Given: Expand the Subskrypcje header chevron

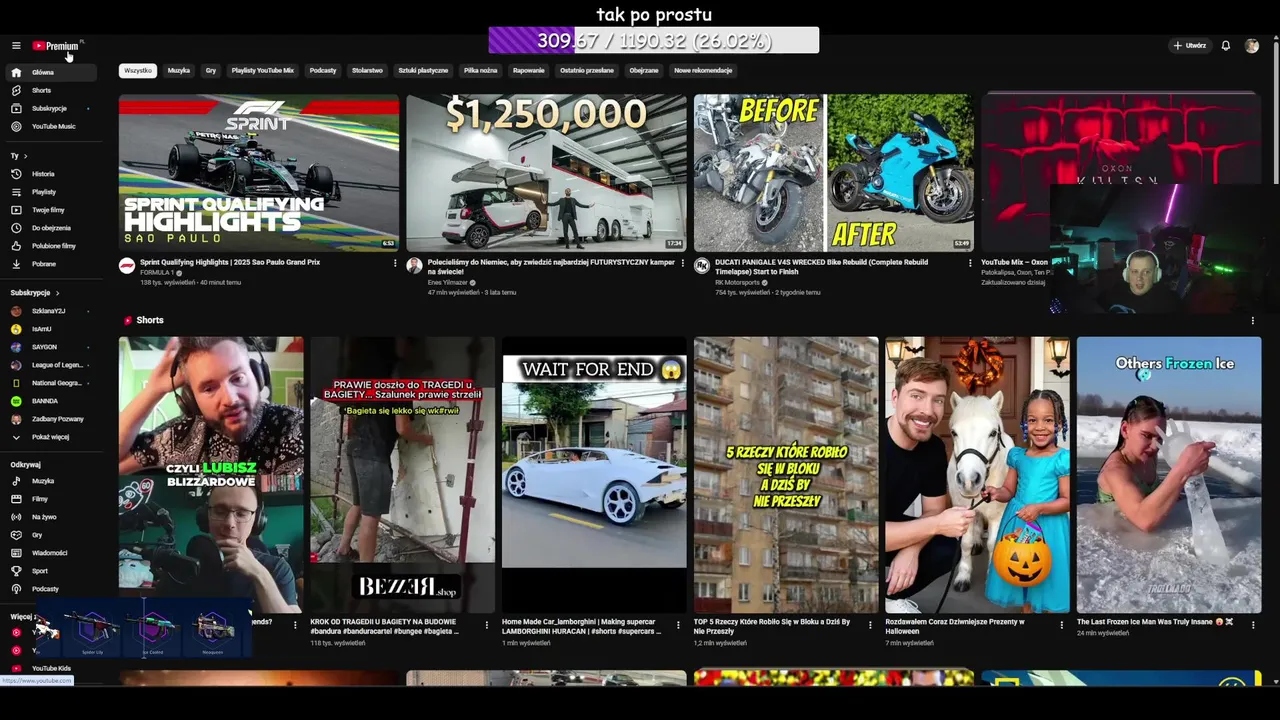Looking at the screenshot, I should 57,293.
